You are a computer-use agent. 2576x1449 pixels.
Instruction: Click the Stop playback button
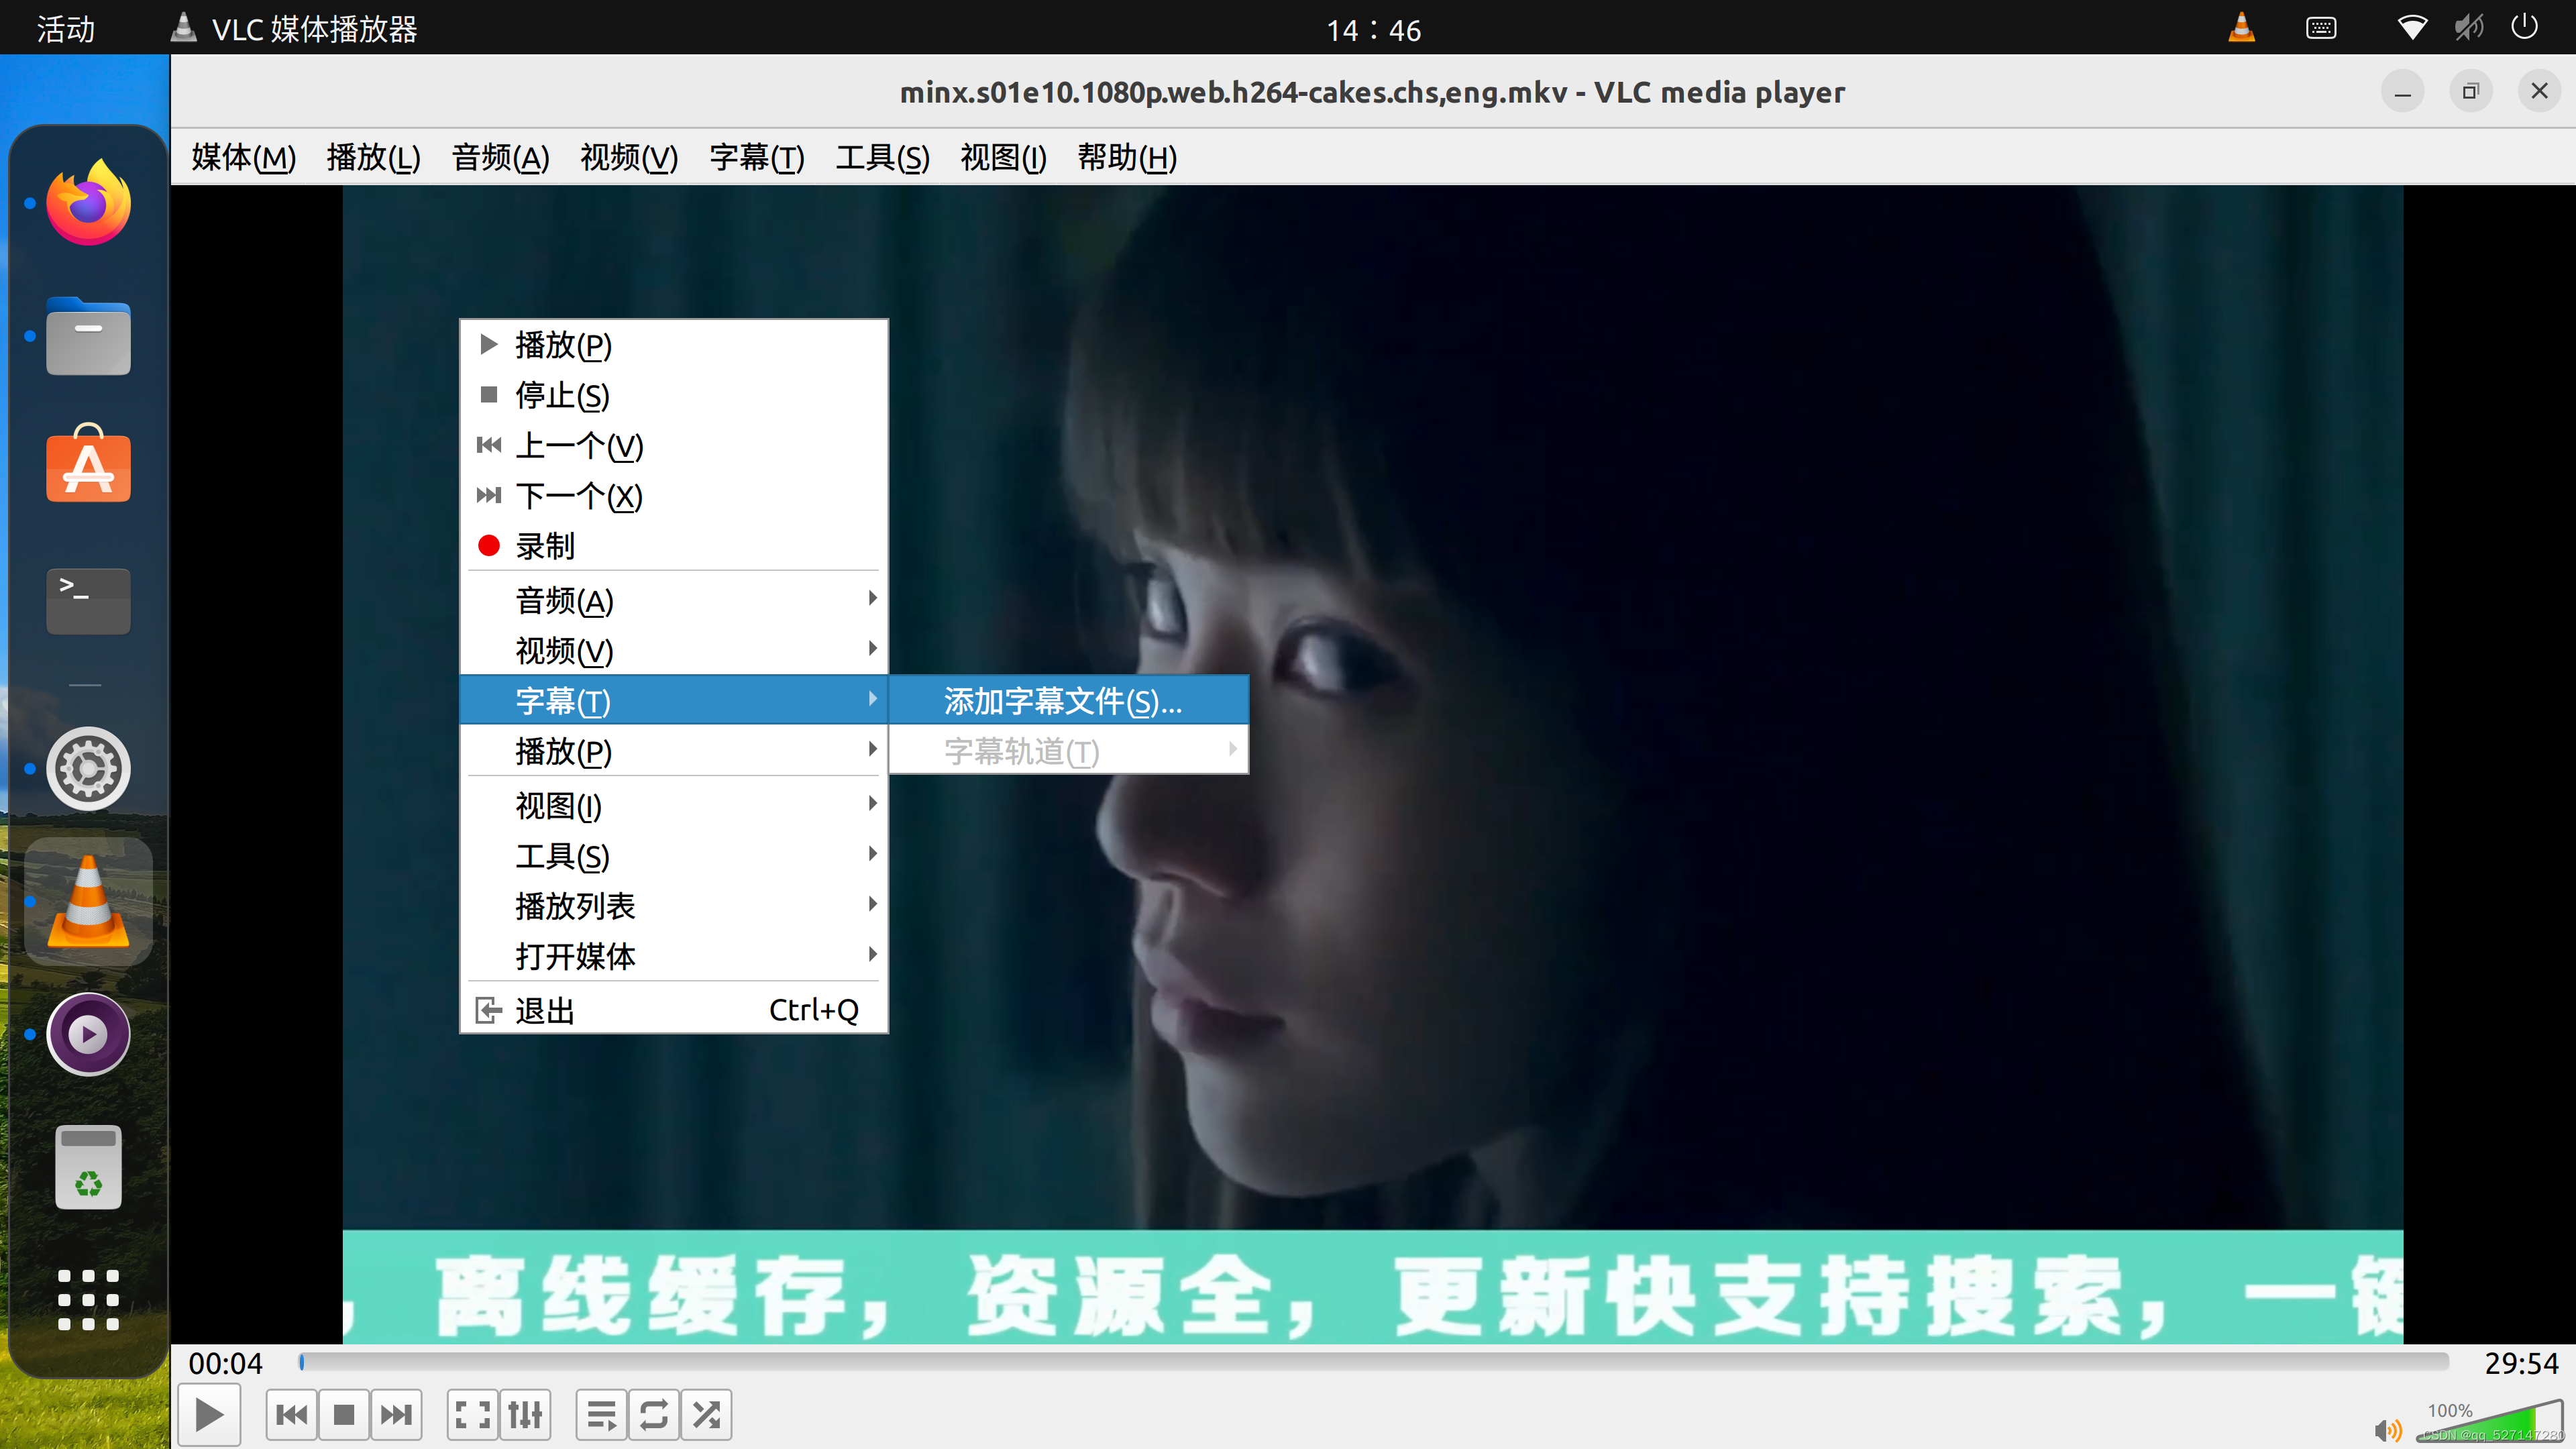pyautogui.click(x=344, y=1415)
